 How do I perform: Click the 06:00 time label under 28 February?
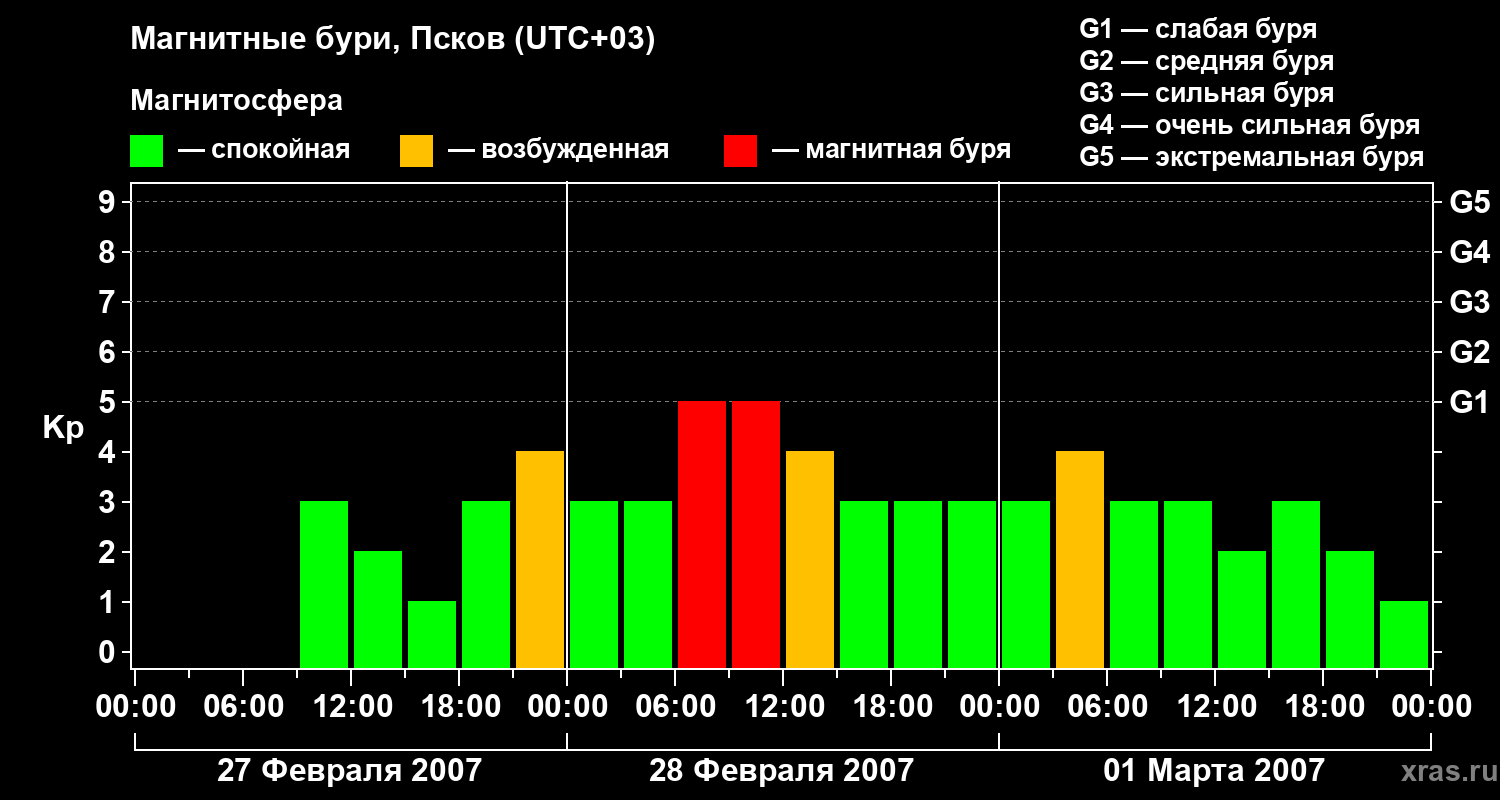point(675,707)
